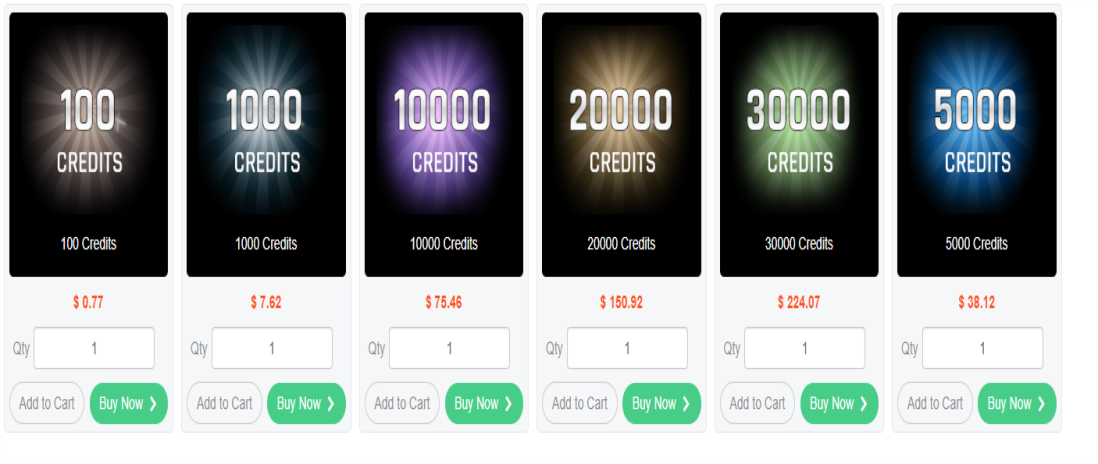Select the blue 5000 Credits card image
This screenshot has width=1098, height=464.
tap(977, 145)
